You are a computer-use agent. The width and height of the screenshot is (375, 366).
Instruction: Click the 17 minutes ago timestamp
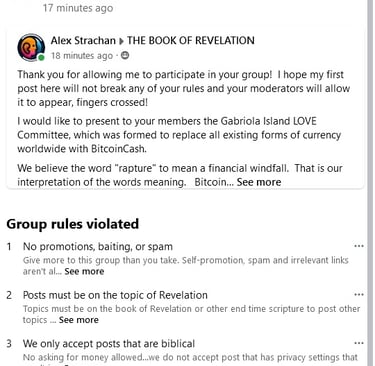(78, 8)
